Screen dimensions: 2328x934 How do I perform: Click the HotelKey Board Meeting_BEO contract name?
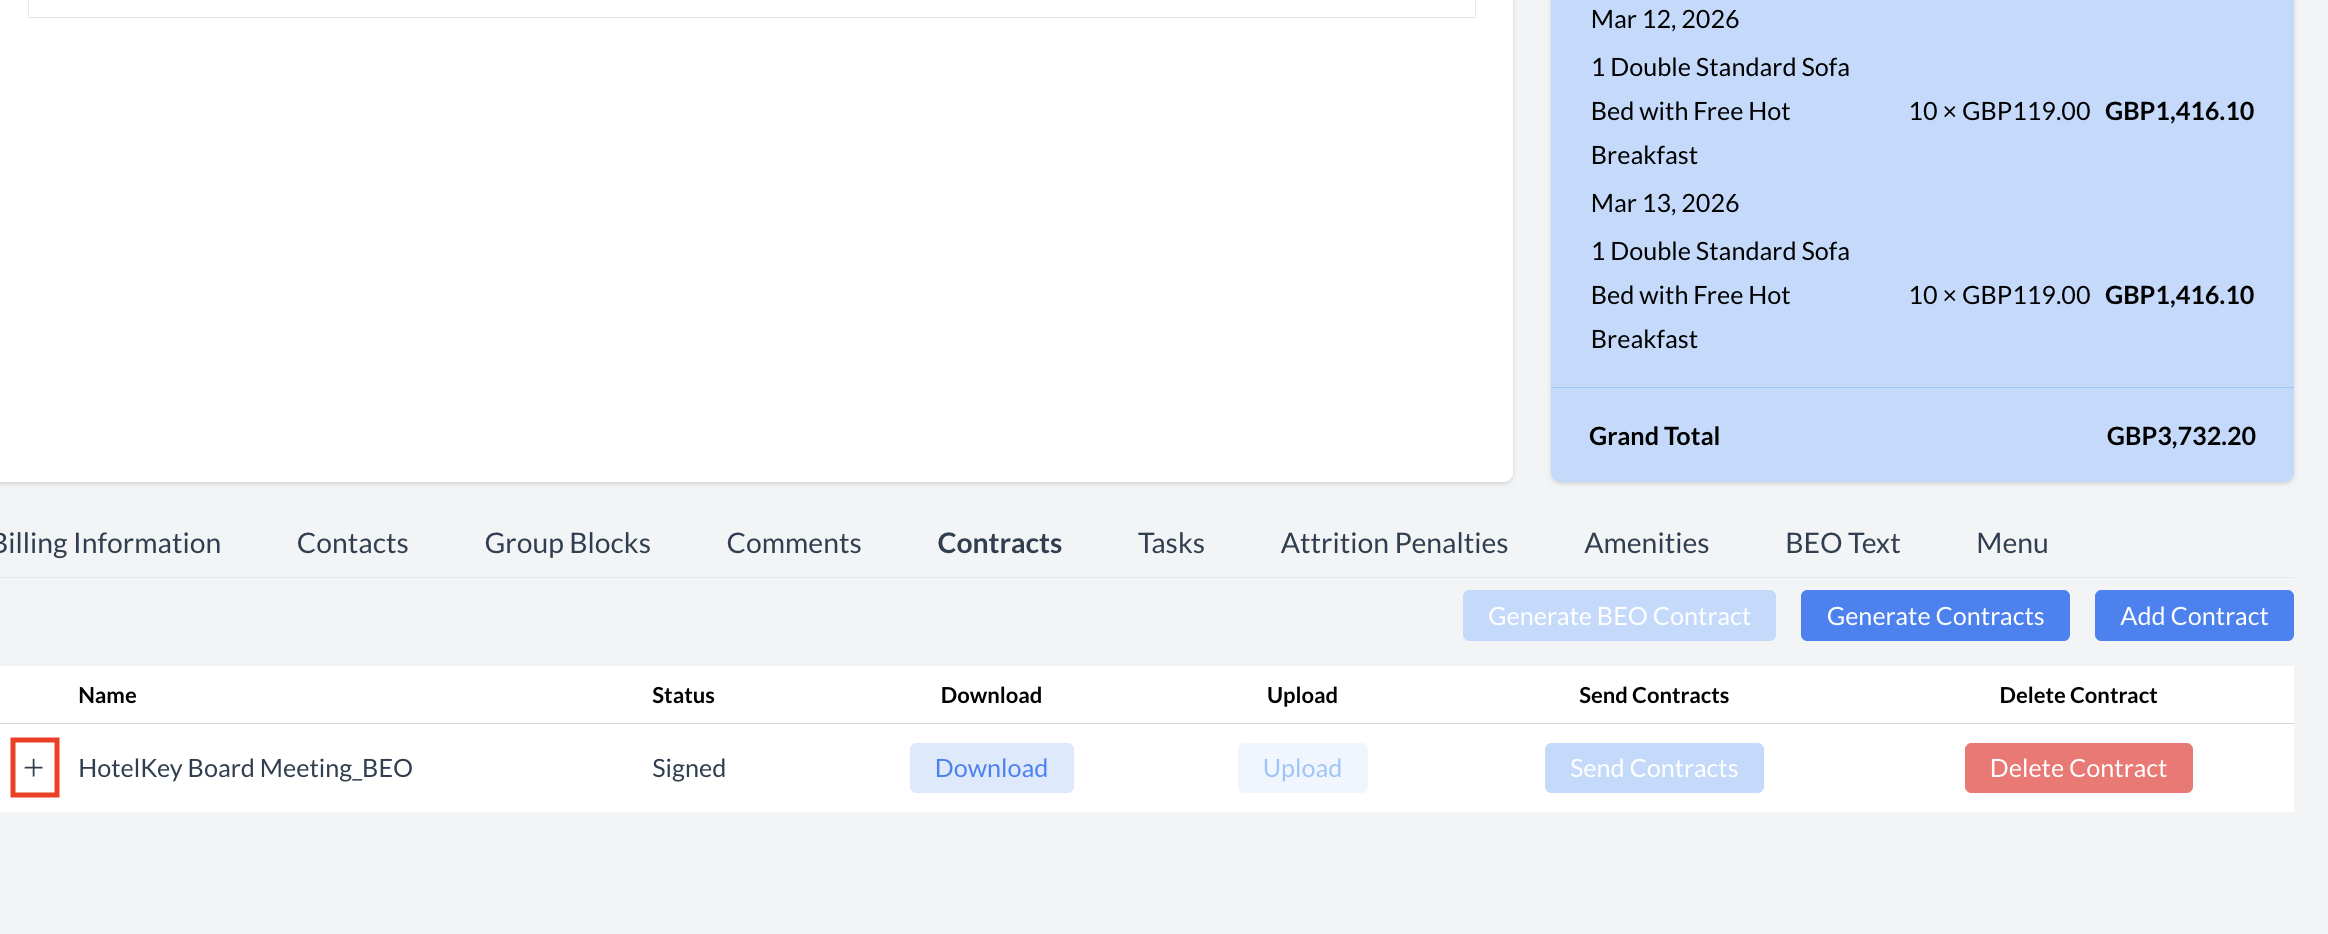[245, 768]
